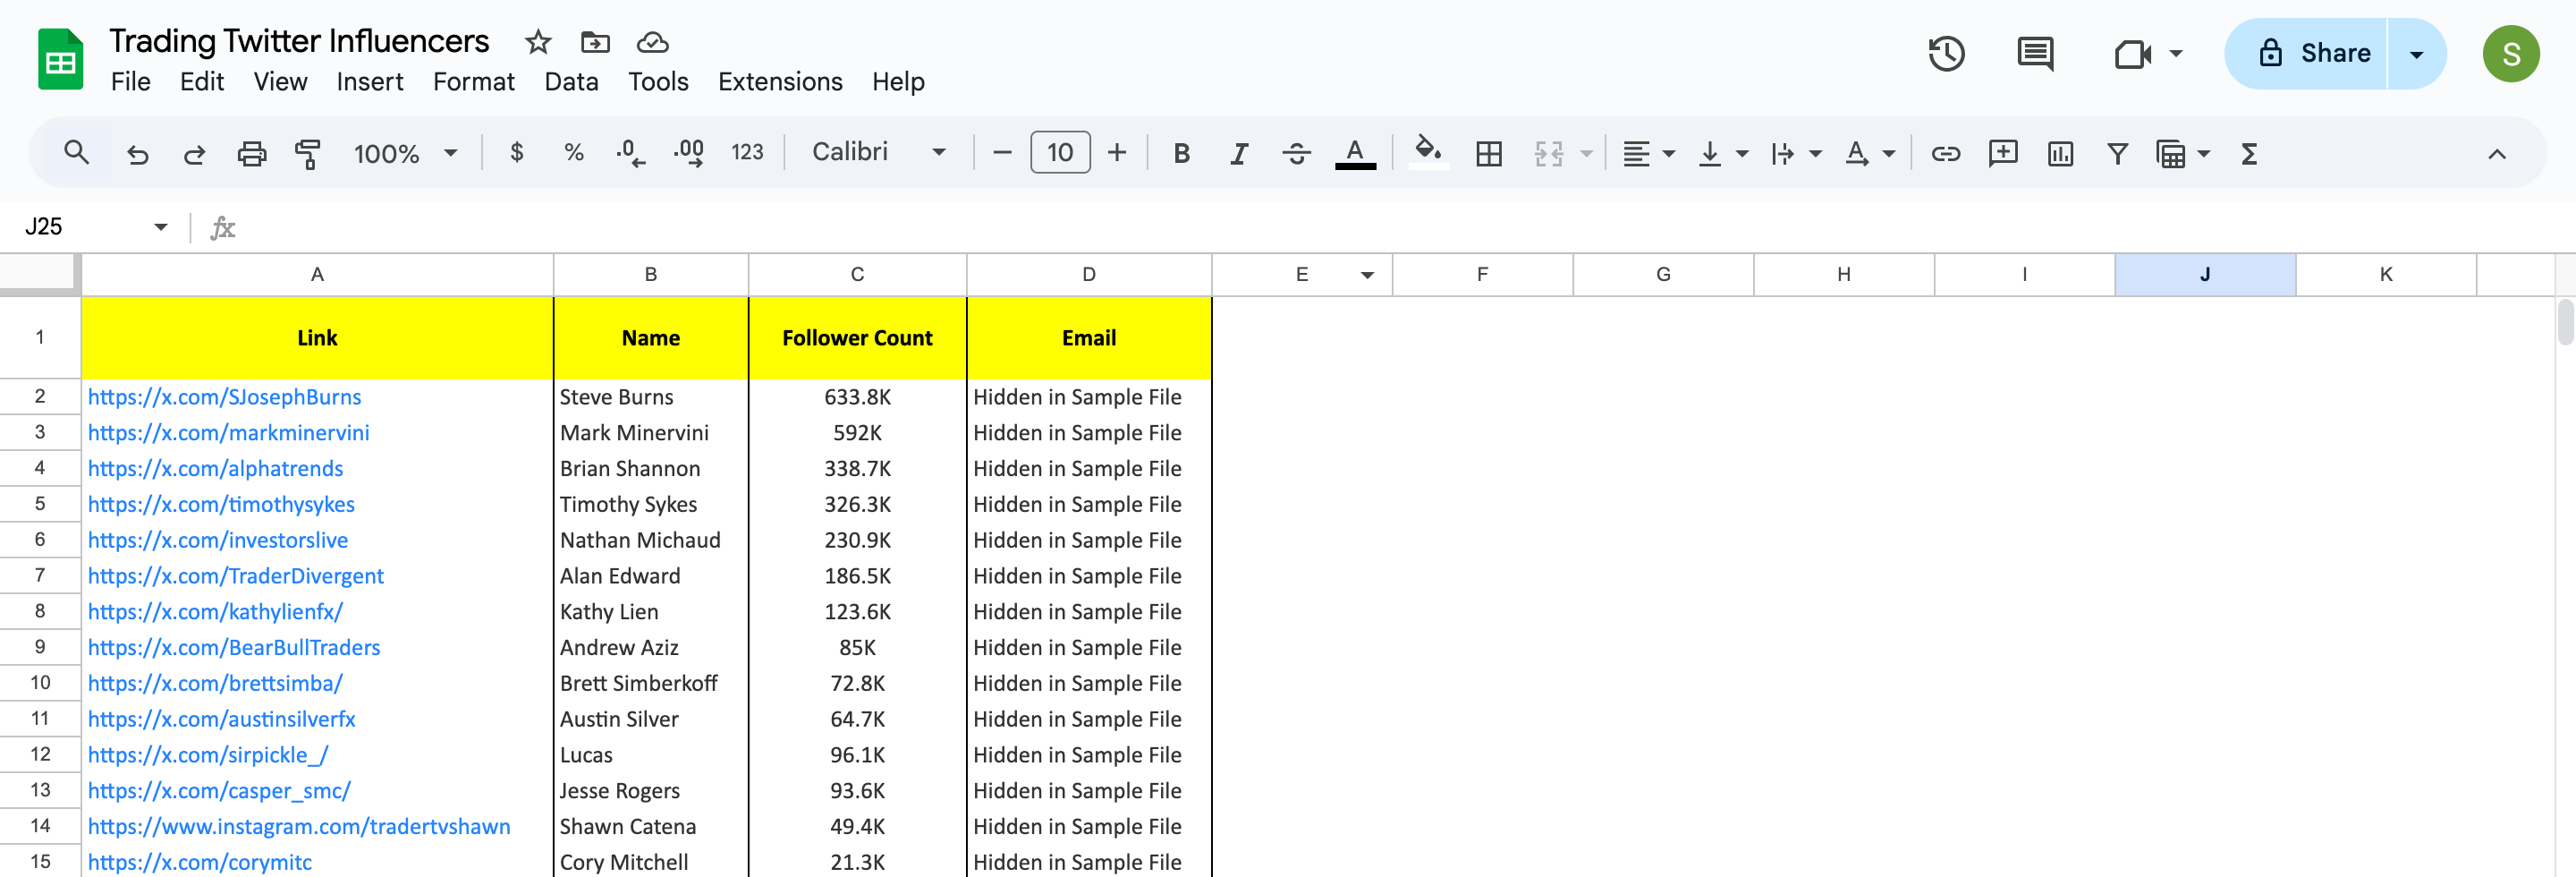This screenshot has width=2576, height=877.
Task: Check the cloud save status icon
Action: coord(652,42)
